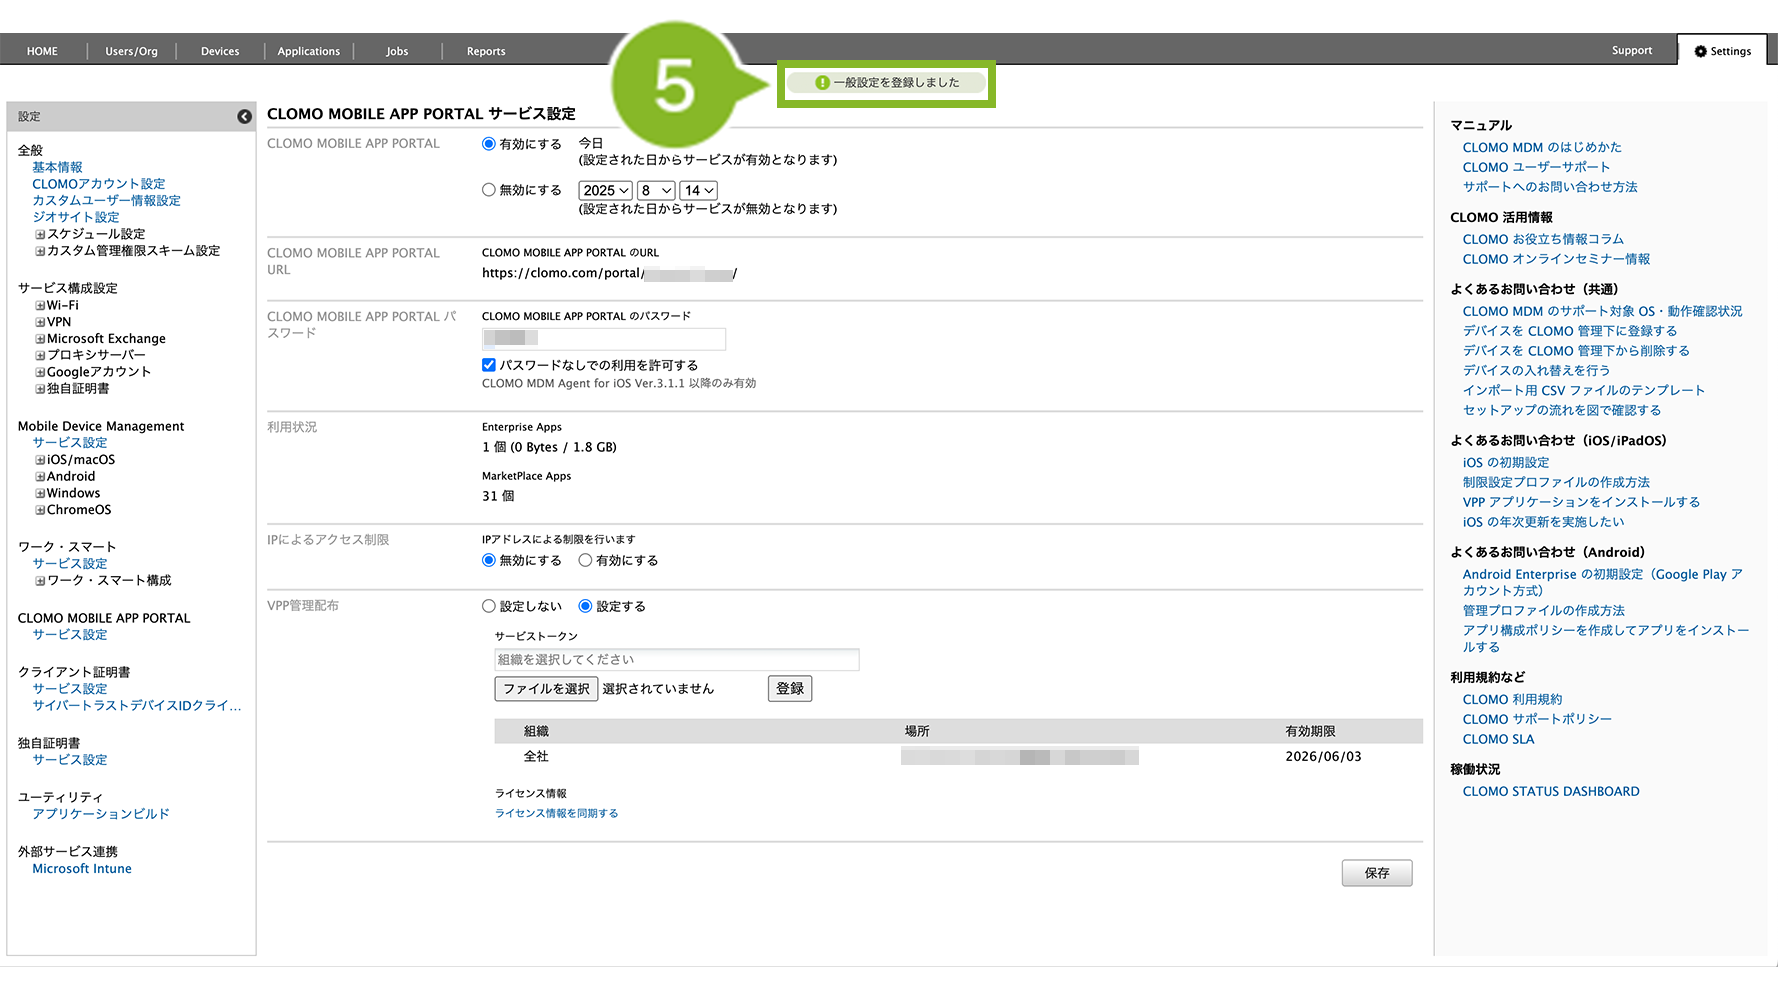Click ライセンス情報を同期する link

556,814
